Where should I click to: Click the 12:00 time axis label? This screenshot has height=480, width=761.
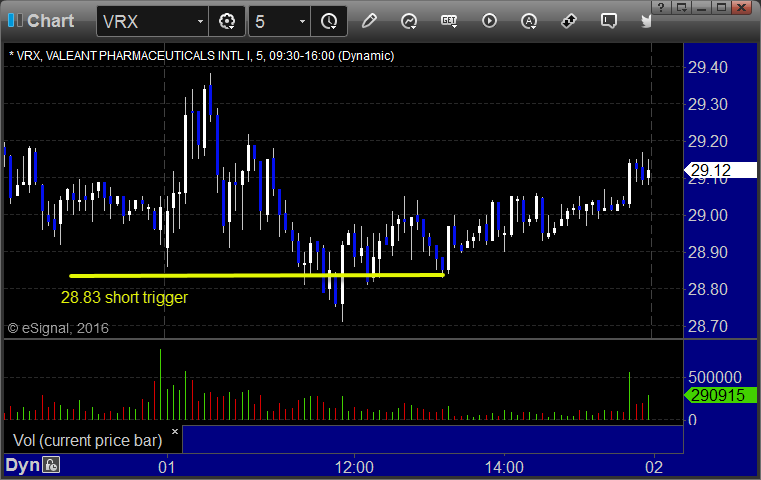(354, 467)
